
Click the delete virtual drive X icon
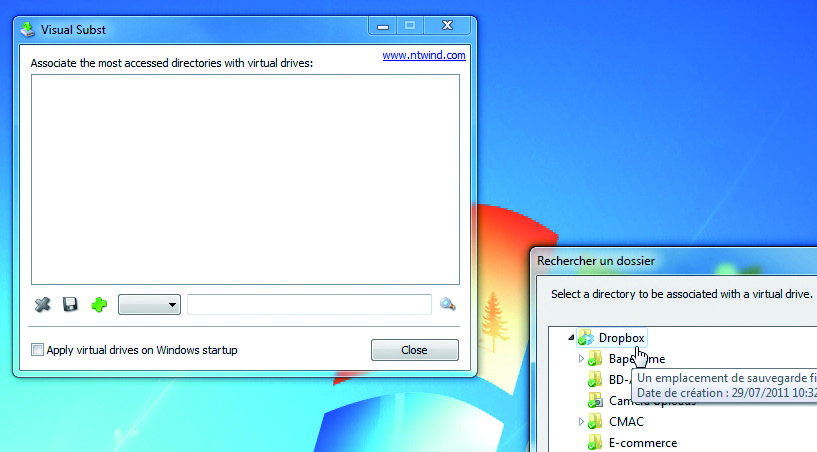click(42, 304)
